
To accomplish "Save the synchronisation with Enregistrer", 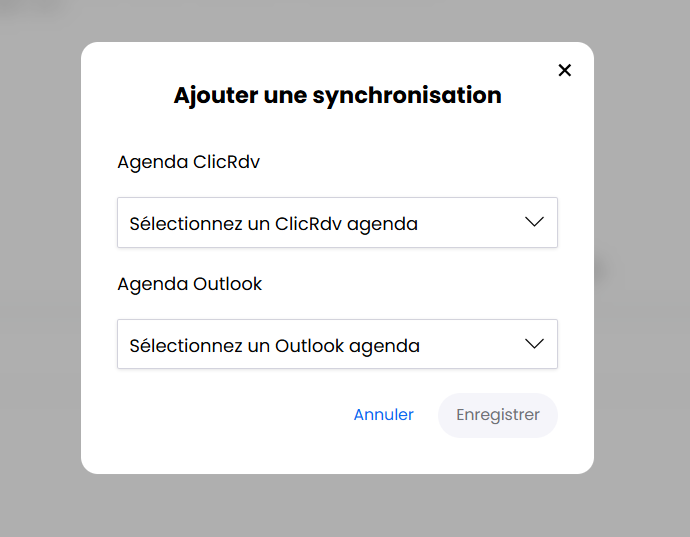I will tap(498, 415).
